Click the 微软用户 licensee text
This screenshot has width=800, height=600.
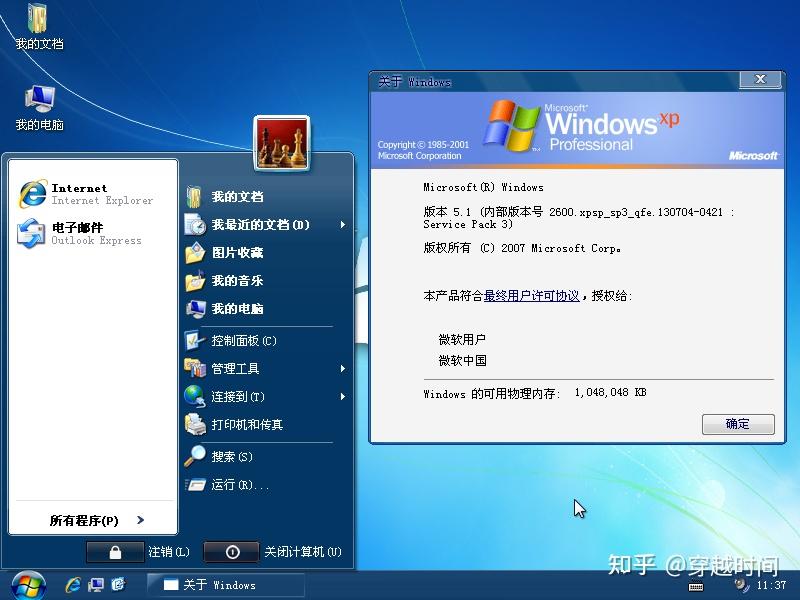tap(462, 339)
